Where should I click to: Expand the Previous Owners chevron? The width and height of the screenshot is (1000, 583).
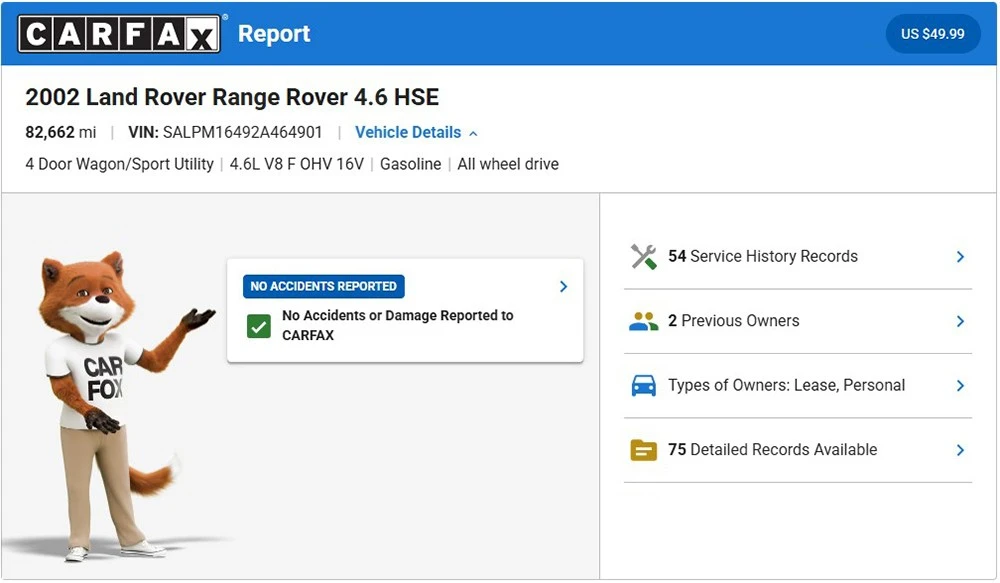point(960,321)
